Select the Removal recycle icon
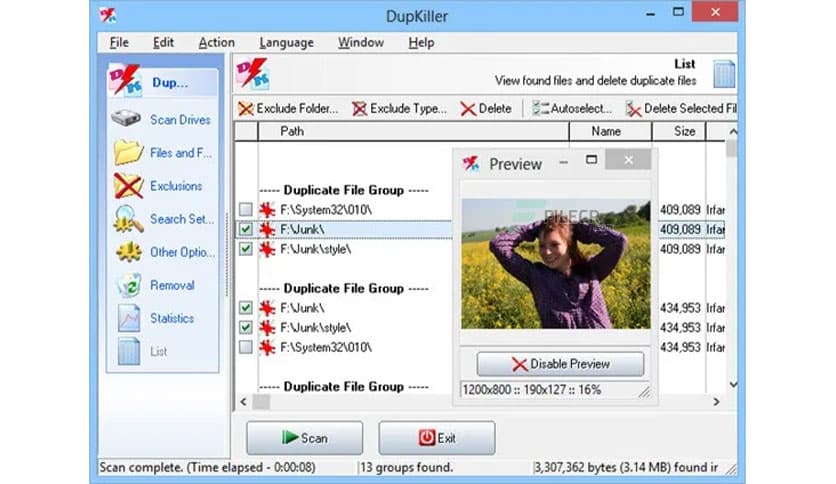This screenshot has height=484, width=836. pyautogui.click(x=128, y=285)
